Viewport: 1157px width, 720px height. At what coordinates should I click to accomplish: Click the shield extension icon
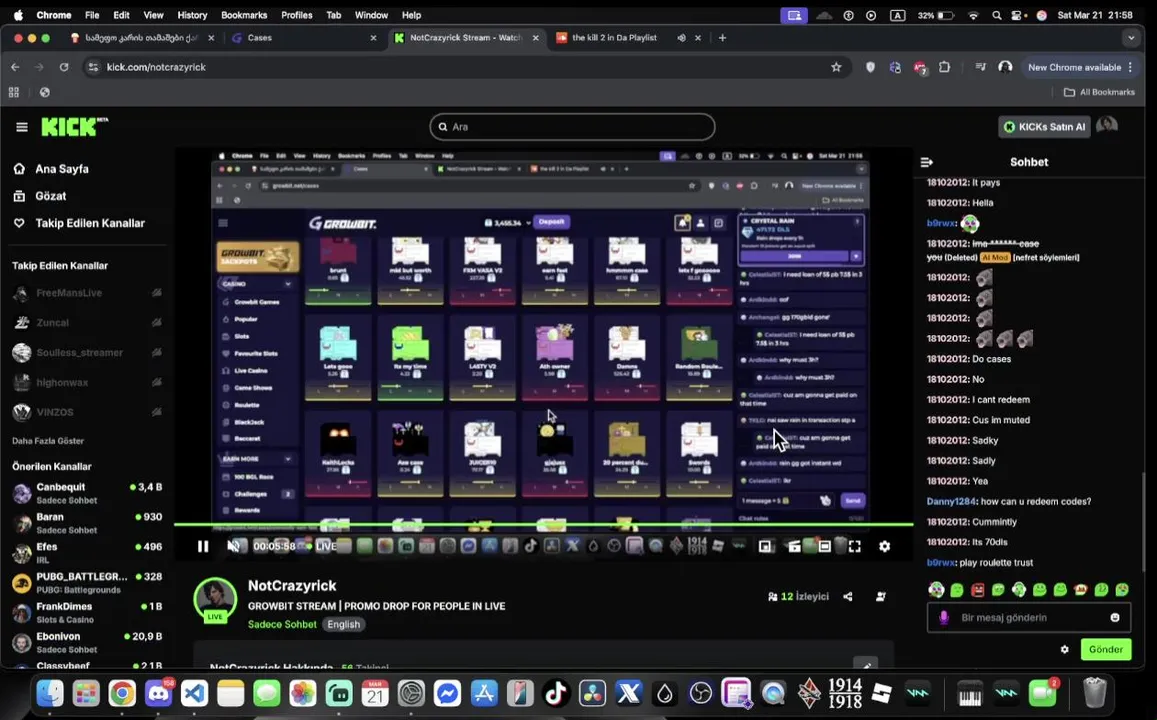coord(871,67)
